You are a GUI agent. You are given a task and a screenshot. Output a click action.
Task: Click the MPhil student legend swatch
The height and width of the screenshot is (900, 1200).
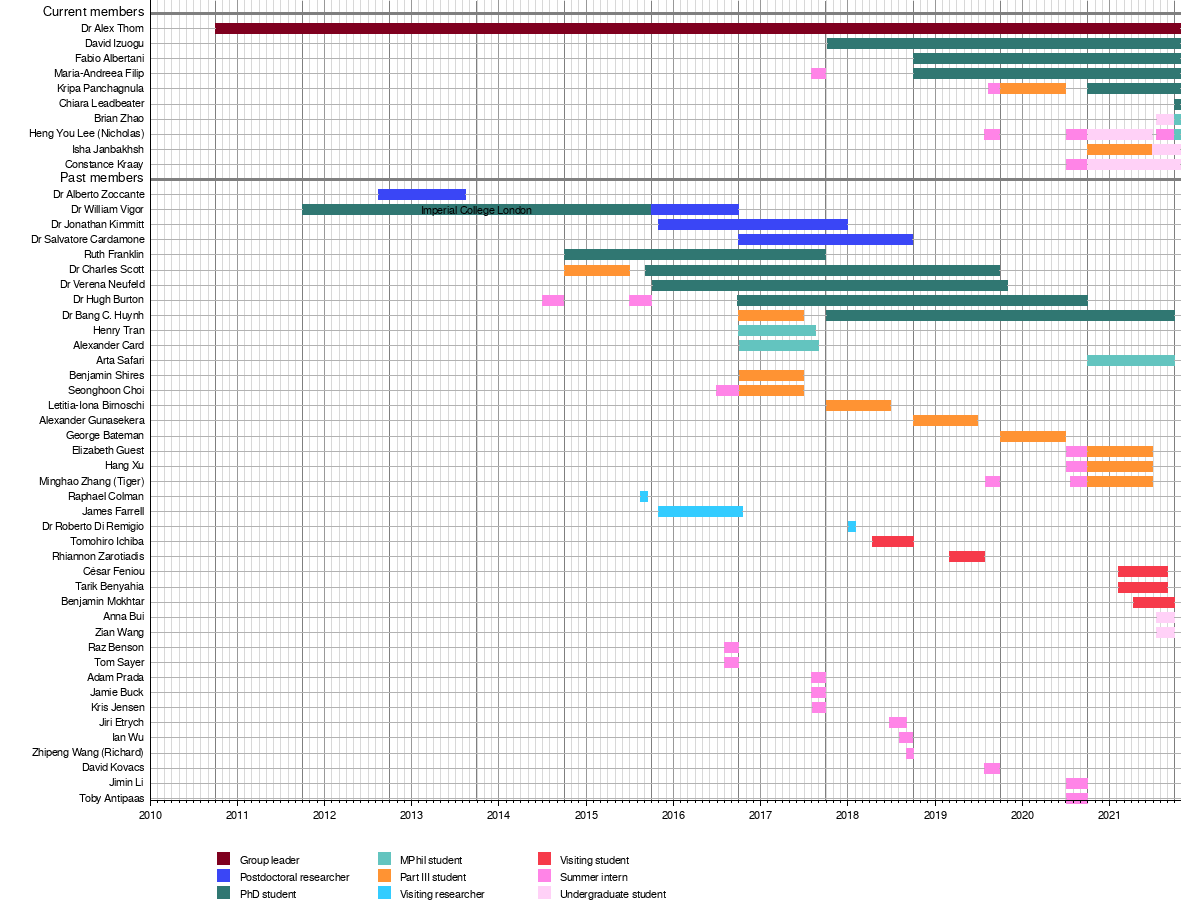click(384, 859)
